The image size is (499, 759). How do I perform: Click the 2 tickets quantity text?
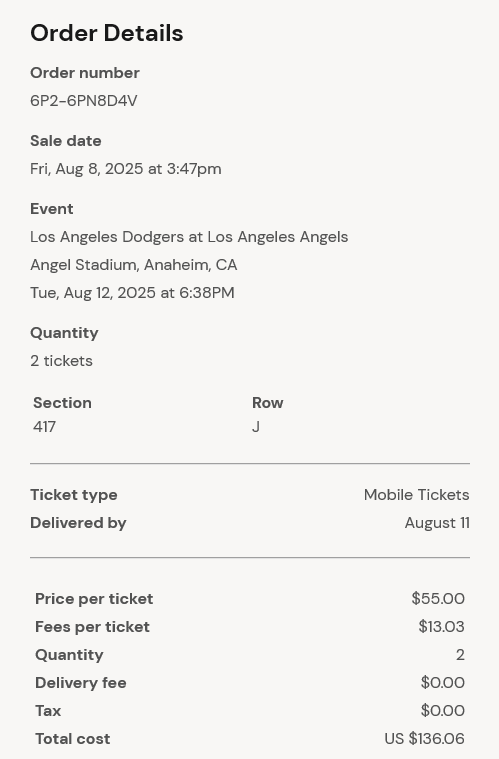point(61,361)
